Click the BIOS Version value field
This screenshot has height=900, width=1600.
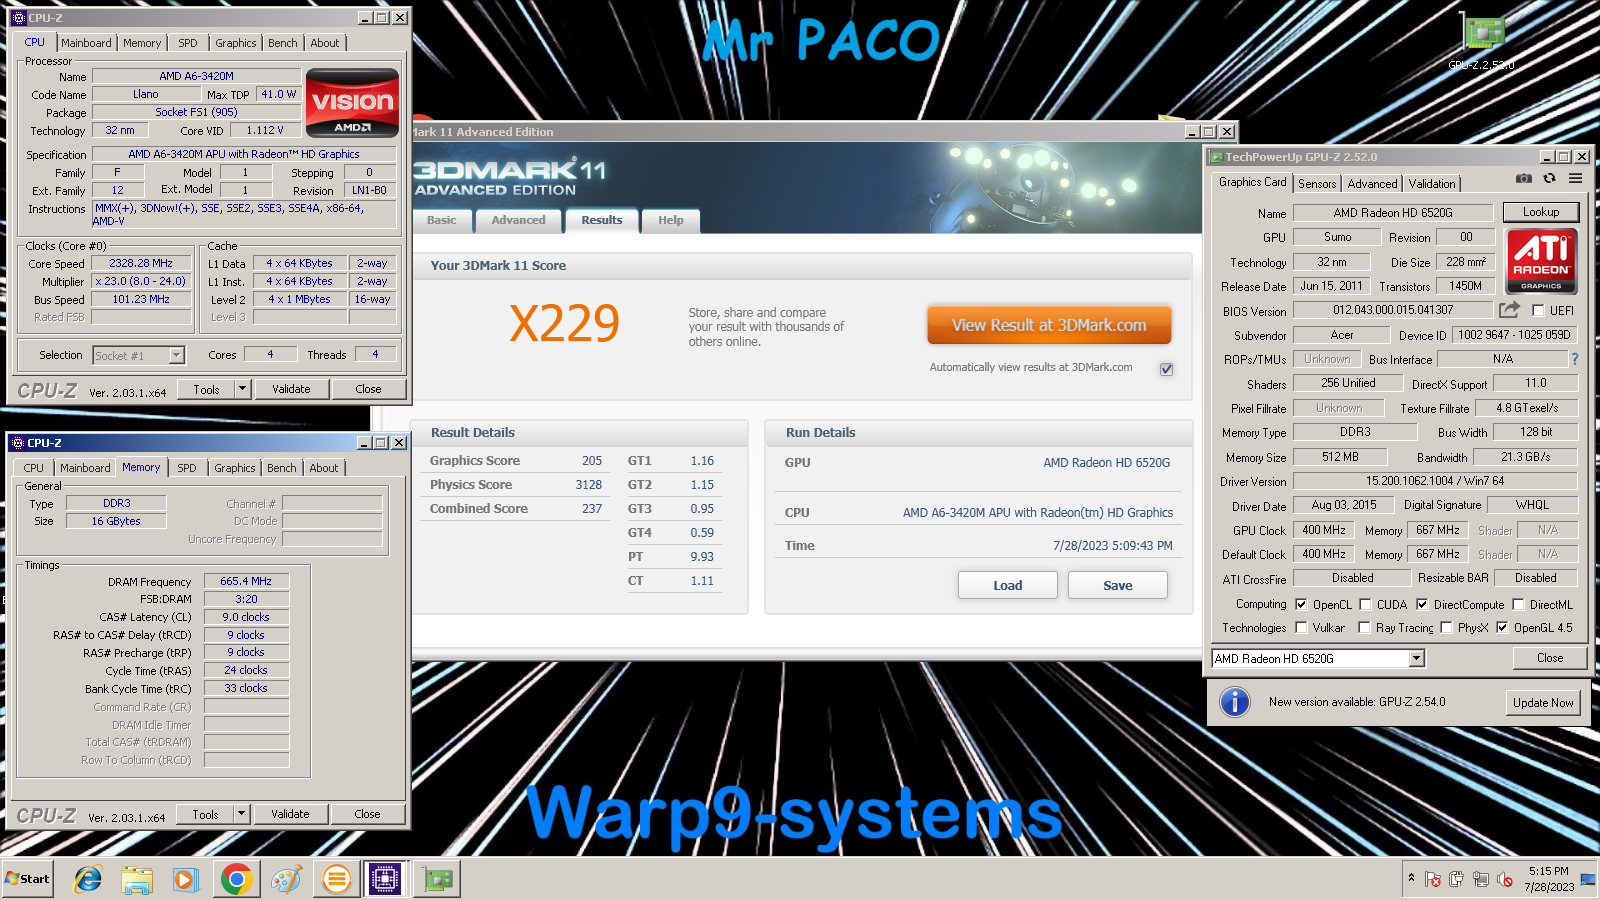pyautogui.click(x=1393, y=310)
